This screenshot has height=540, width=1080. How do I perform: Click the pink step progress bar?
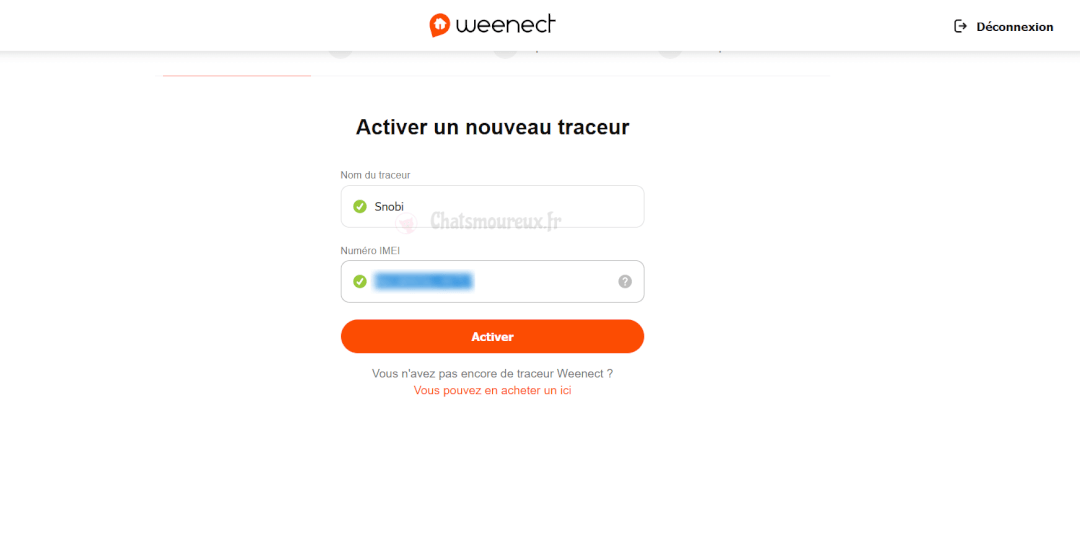click(237, 75)
